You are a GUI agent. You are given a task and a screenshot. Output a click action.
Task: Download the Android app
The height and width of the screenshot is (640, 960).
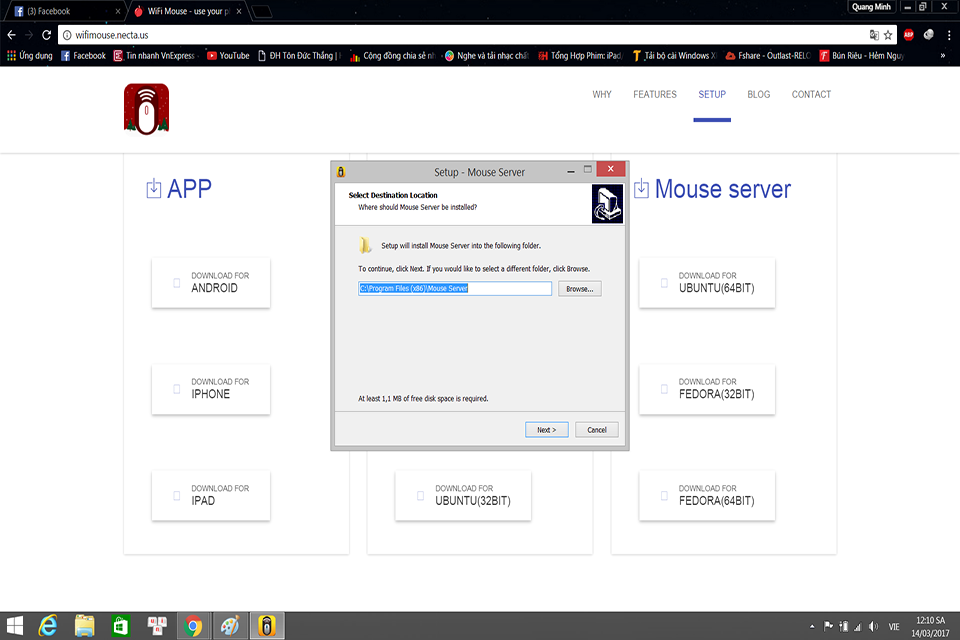(x=211, y=283)
